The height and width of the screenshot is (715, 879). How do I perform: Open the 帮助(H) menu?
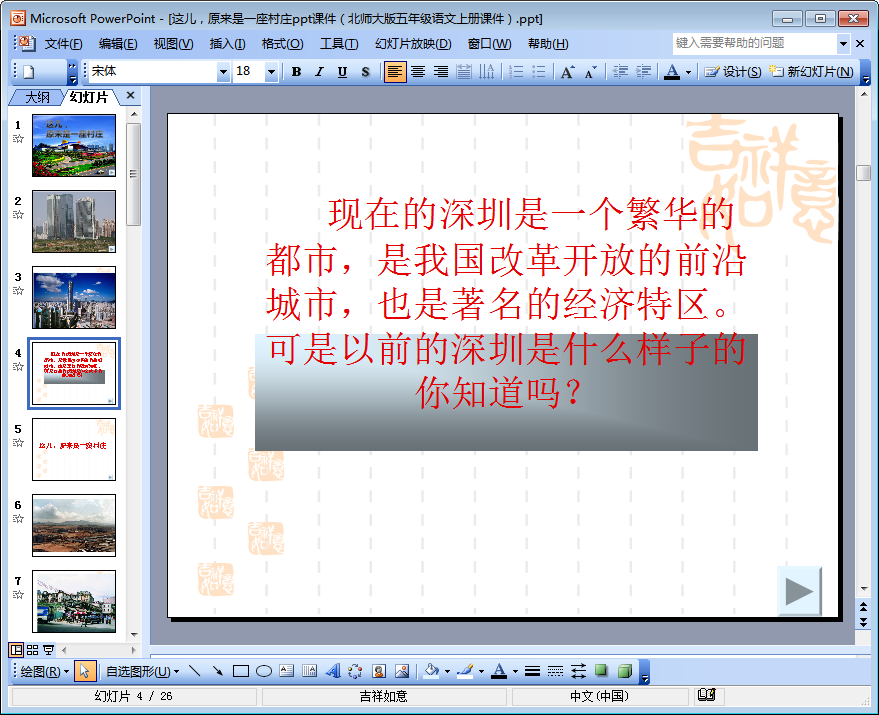click(548, 44)
